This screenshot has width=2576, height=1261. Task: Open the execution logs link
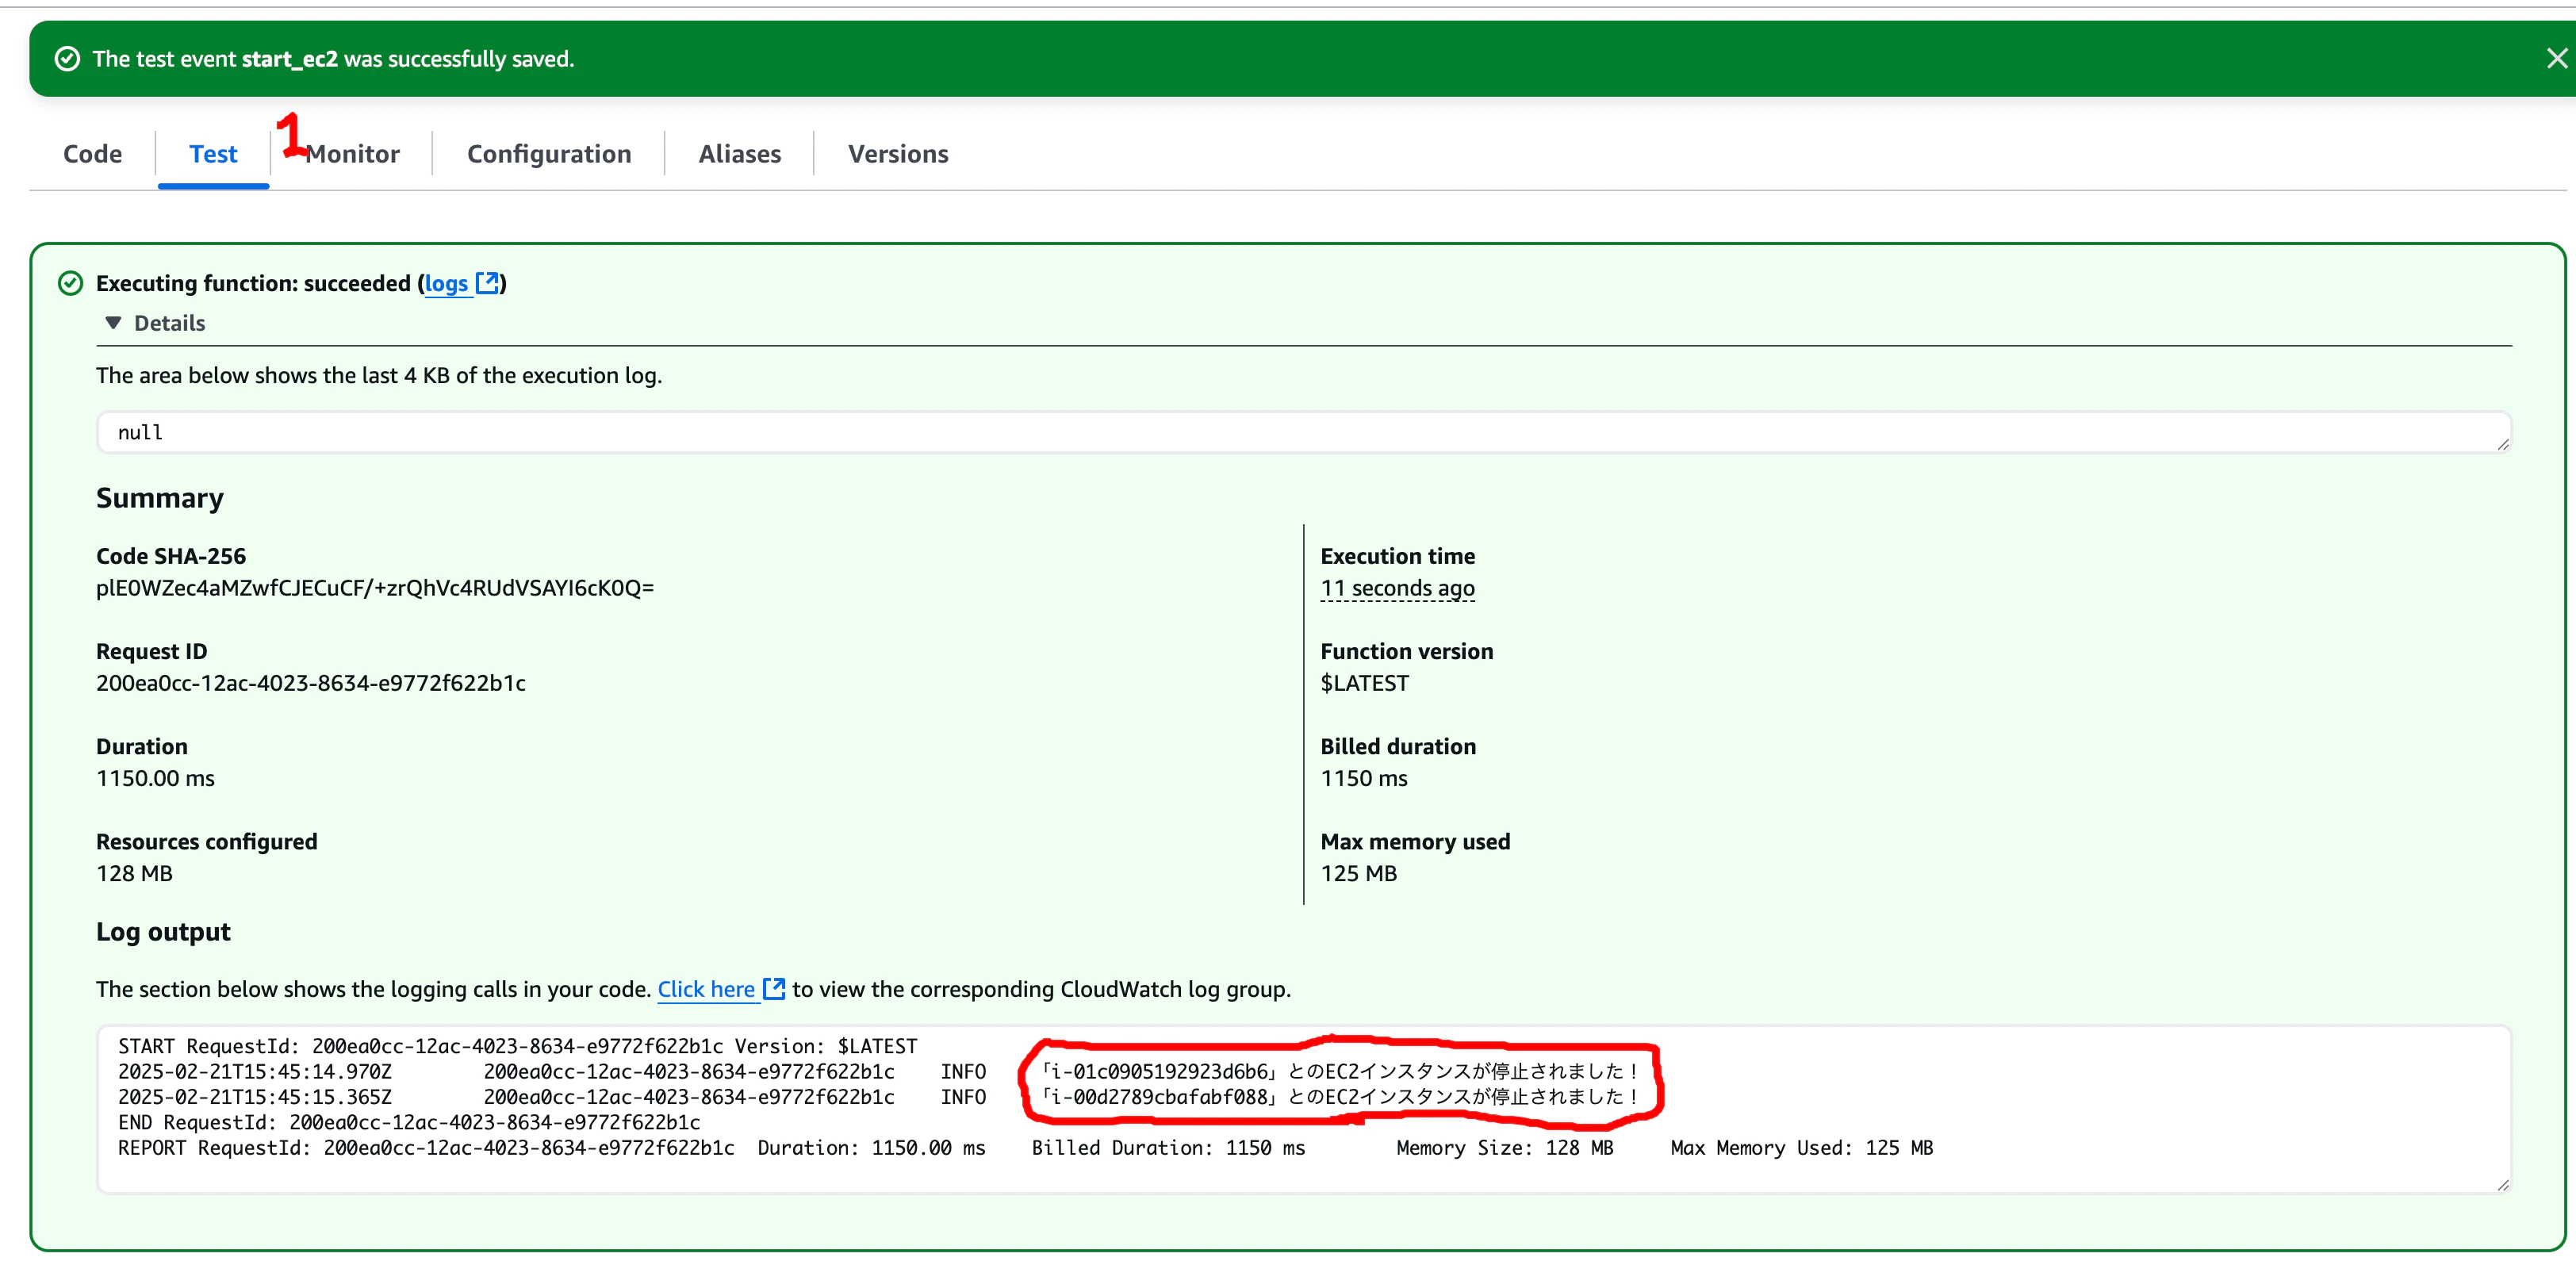click(446, 284)
